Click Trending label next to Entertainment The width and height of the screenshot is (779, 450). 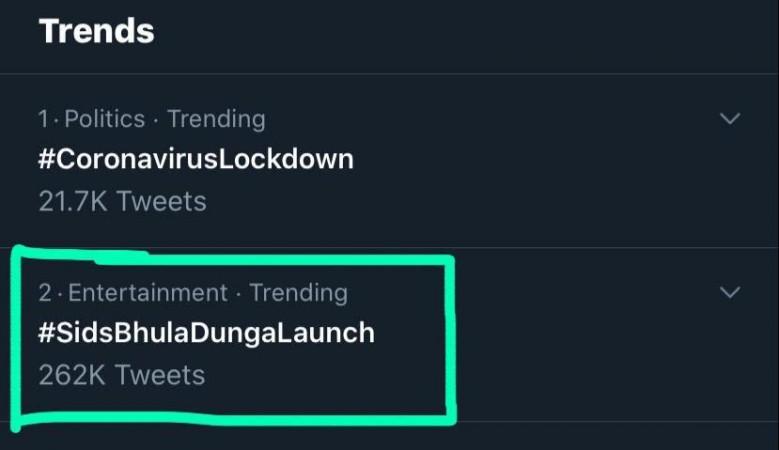pyautogui.click(x=298, y=293)
